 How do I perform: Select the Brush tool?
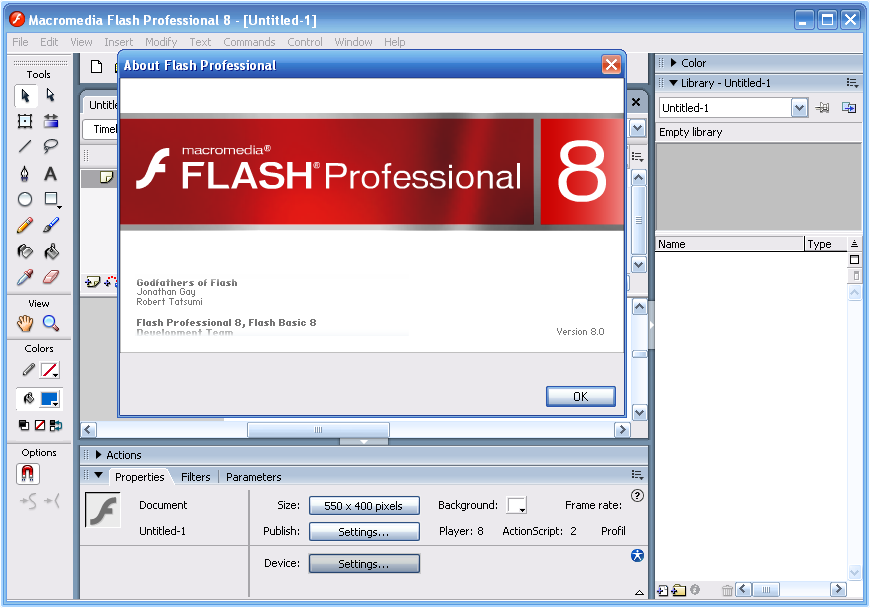click(x=50, y=225)
